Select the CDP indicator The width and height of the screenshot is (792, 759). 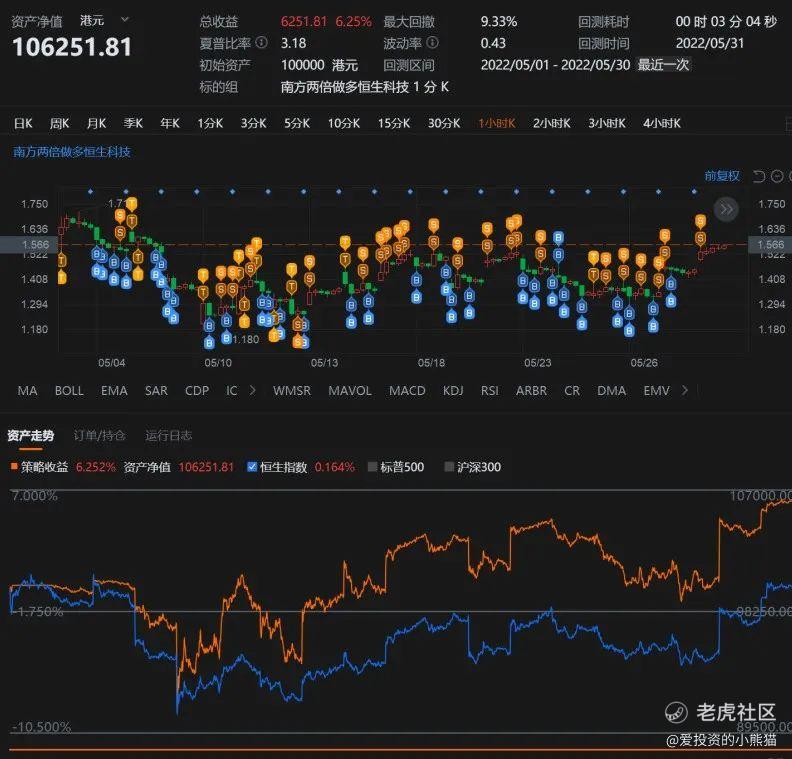tap(197, 391)
